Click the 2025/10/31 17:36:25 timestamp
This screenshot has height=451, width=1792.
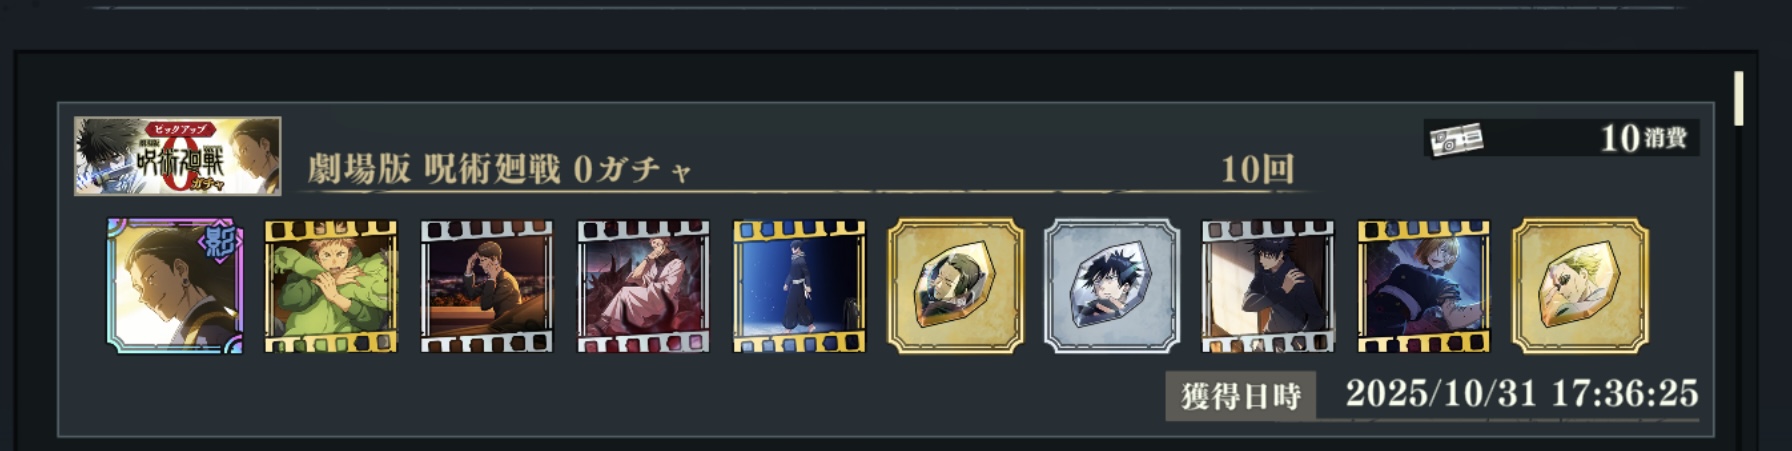click(x=1522, y=393)
